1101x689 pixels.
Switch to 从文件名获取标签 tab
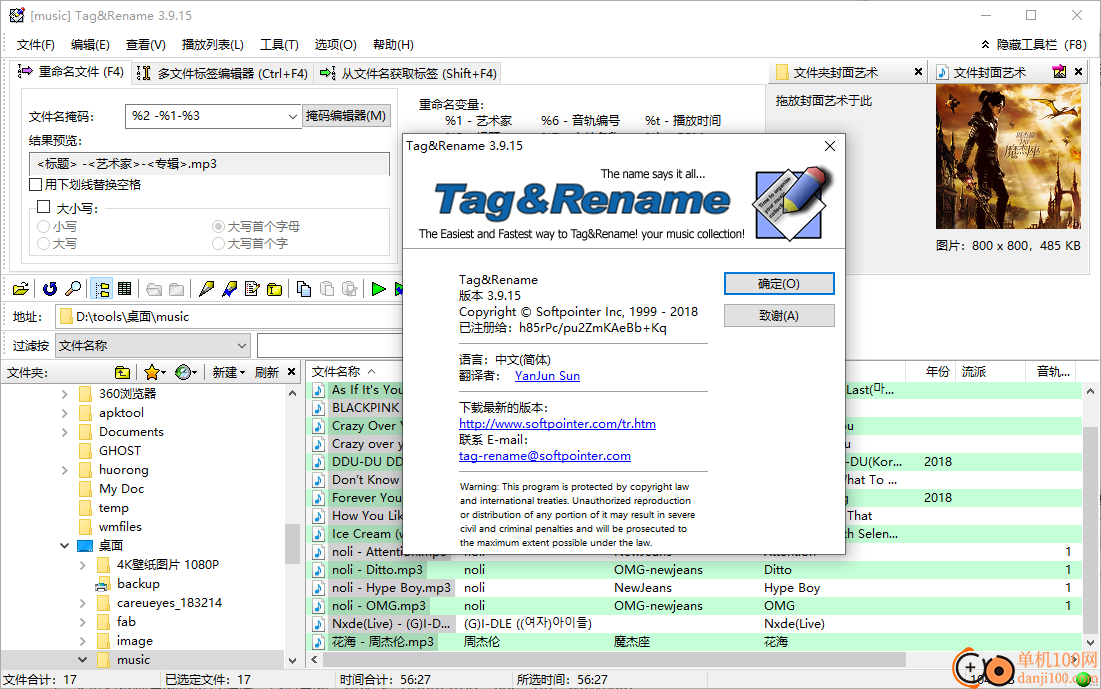click(x=408, y=73)
